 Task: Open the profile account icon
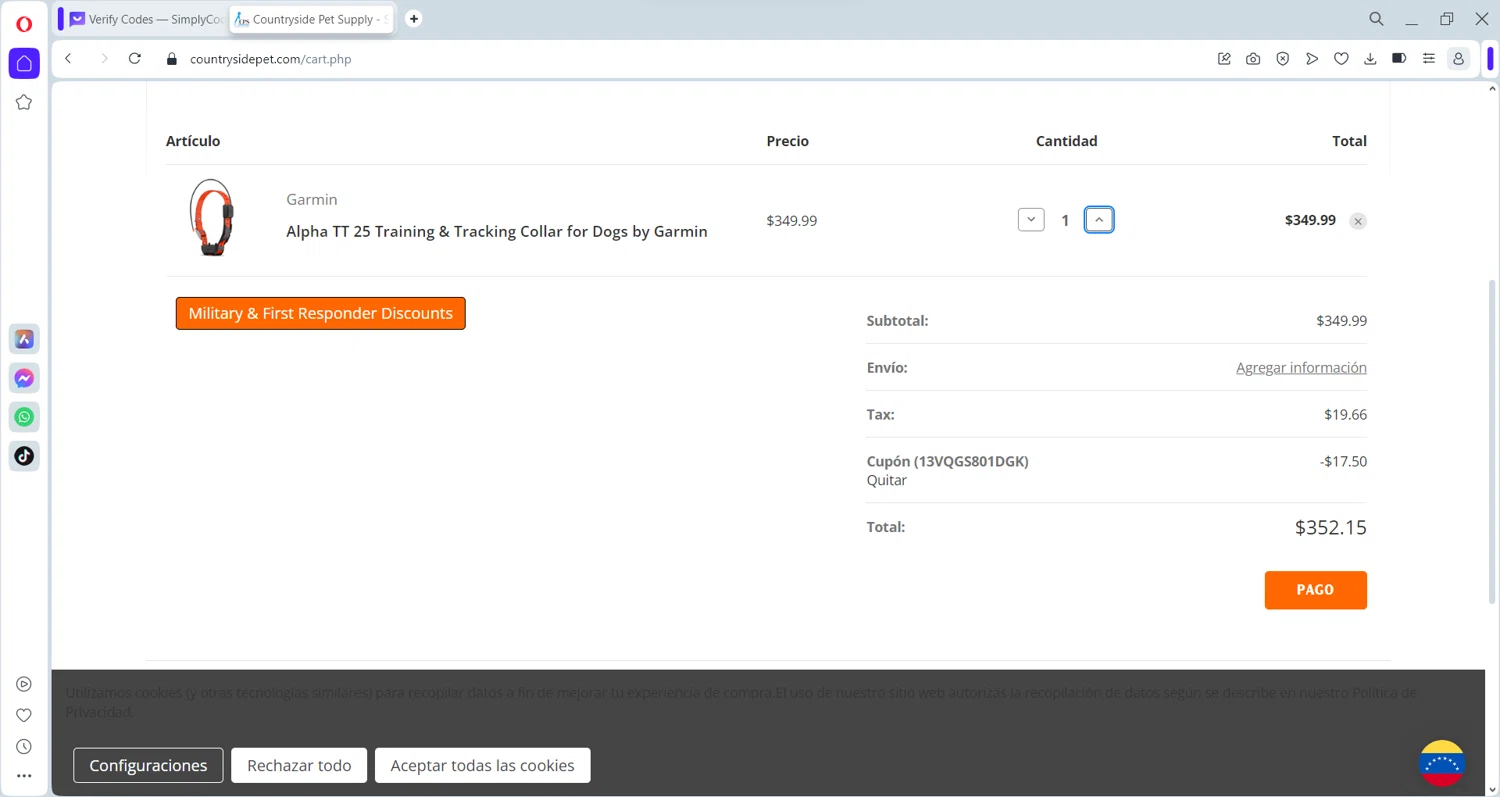(1458, 59)
